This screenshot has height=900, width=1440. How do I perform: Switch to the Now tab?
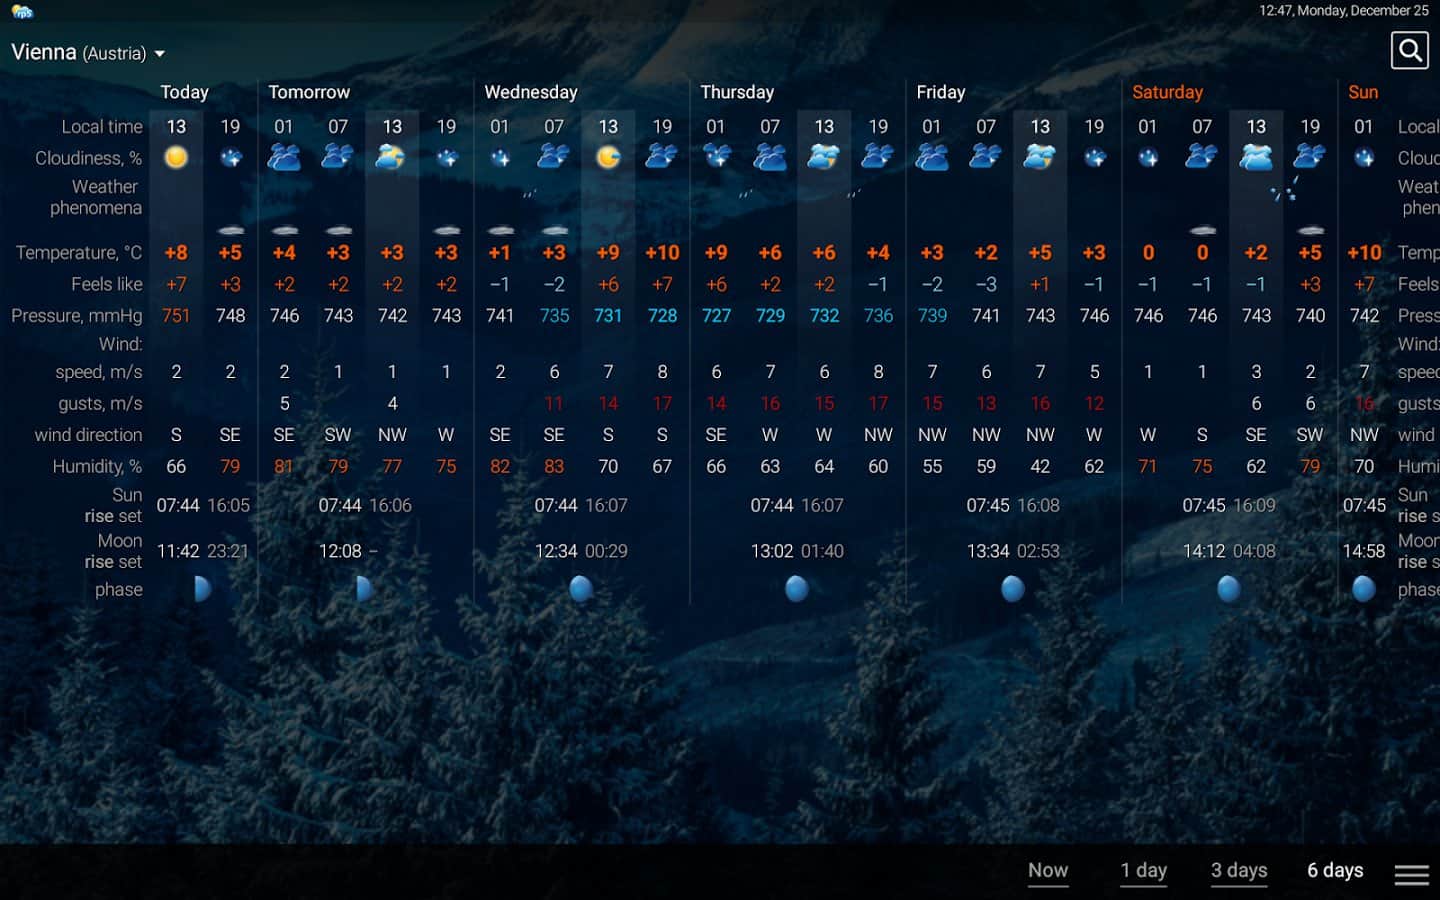pyautogui.click(x=1047, y=870)
